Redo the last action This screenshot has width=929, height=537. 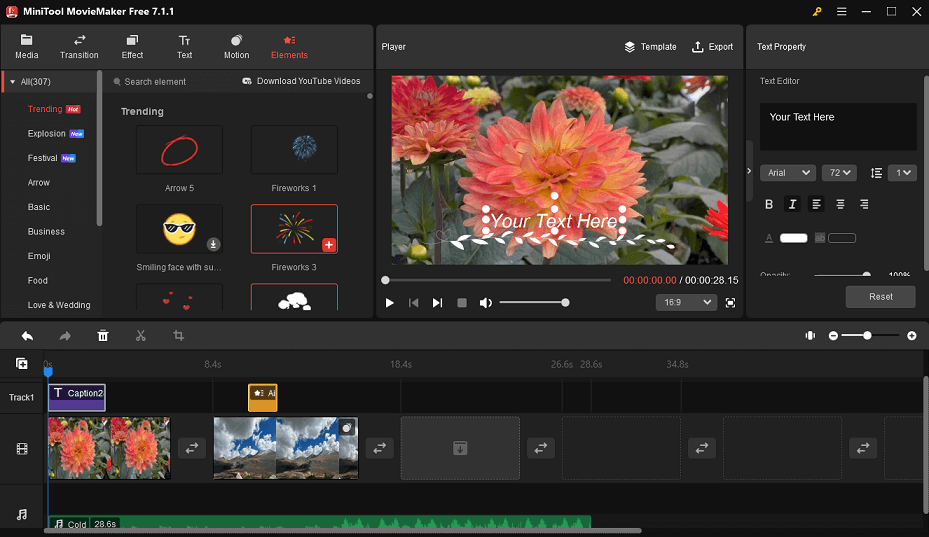point(65,336)
